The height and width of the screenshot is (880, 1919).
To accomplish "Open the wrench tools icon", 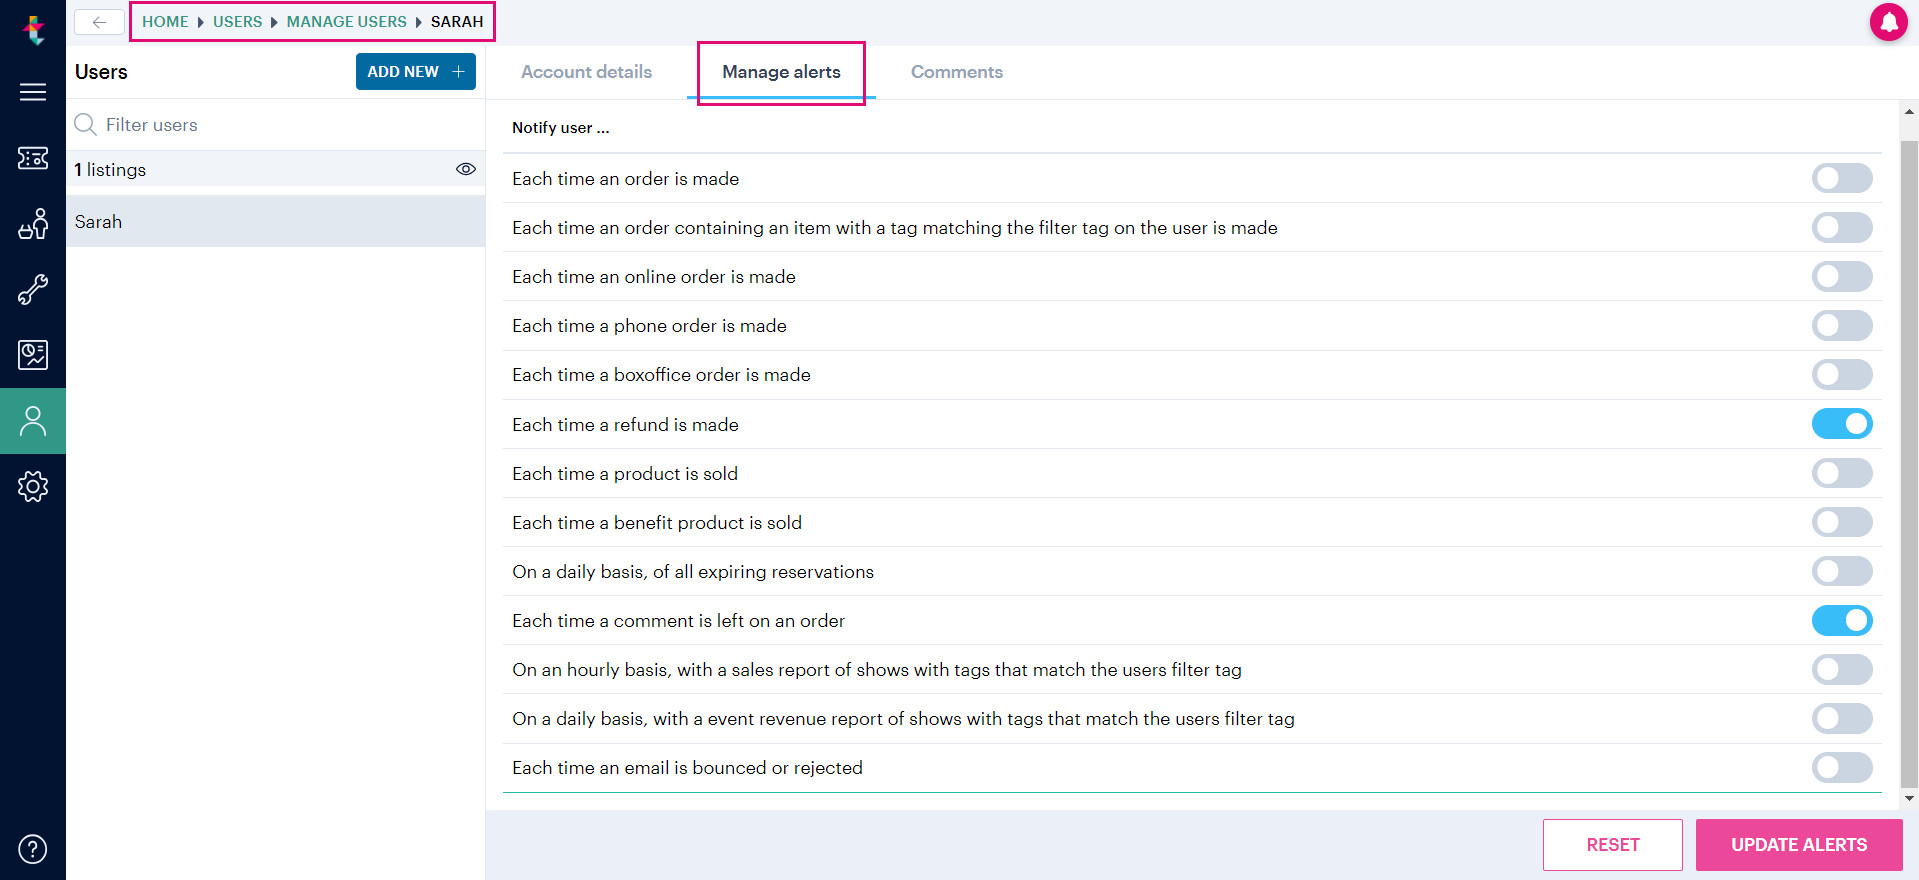I will click(33, 290).
